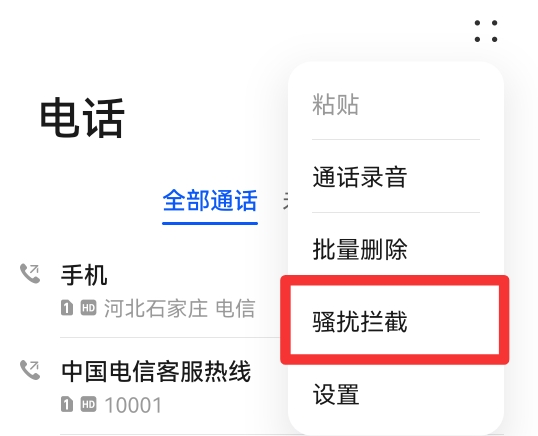The image size is (538, 436).
Task: Tap the outgoing call icon beside 手机
Action: coord(30,273)
